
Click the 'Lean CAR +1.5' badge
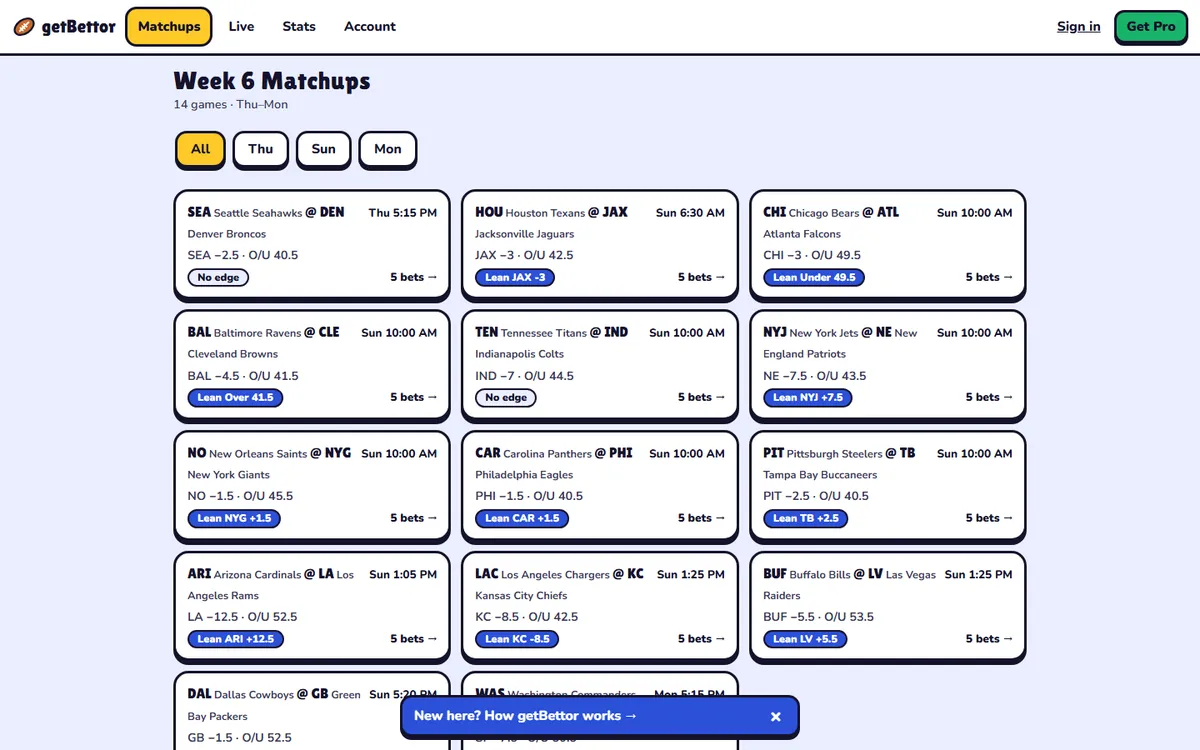pyautogui.click(x=522, y=518)
